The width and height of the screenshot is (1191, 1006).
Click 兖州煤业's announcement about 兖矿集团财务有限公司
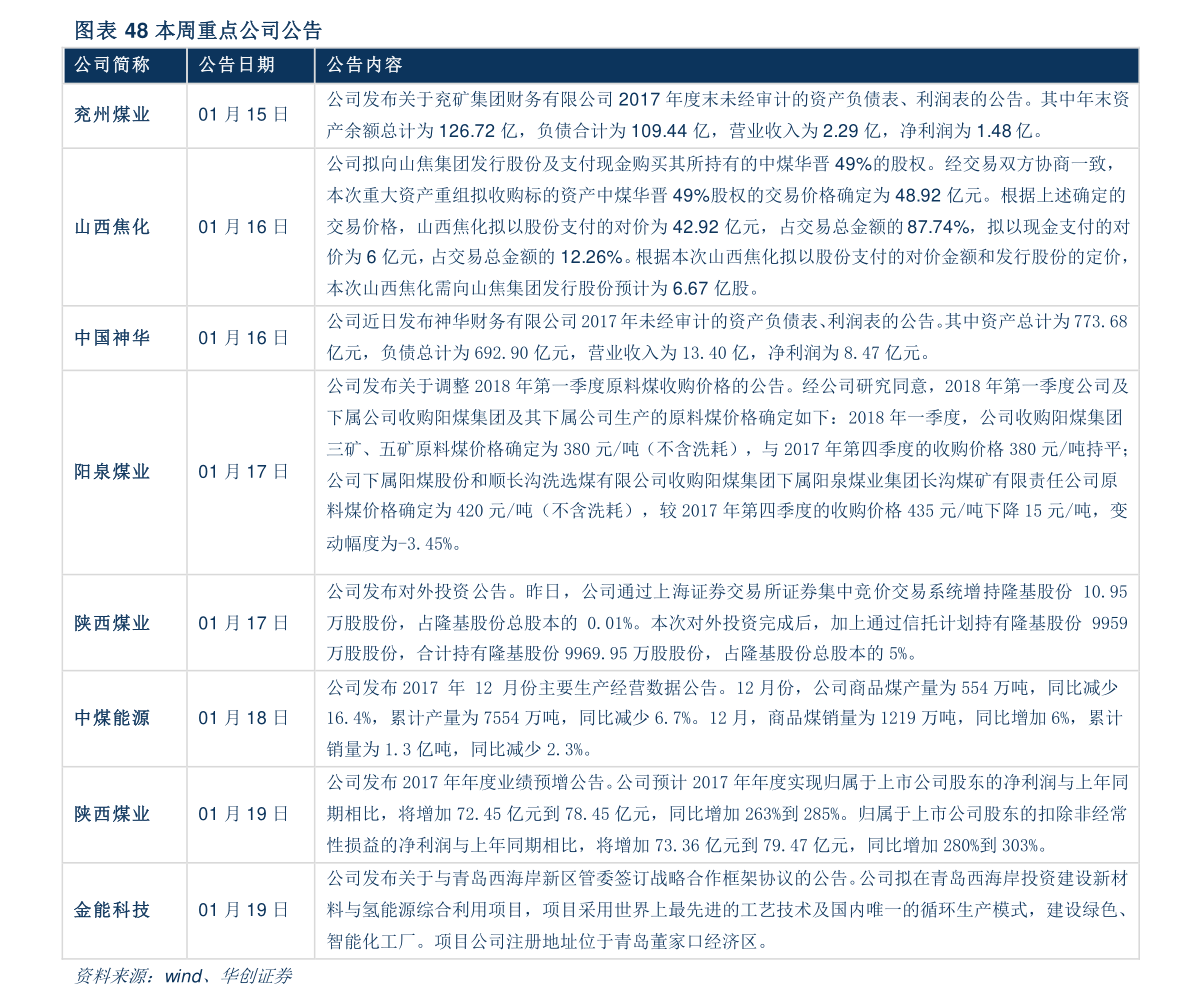coord(727,115)
